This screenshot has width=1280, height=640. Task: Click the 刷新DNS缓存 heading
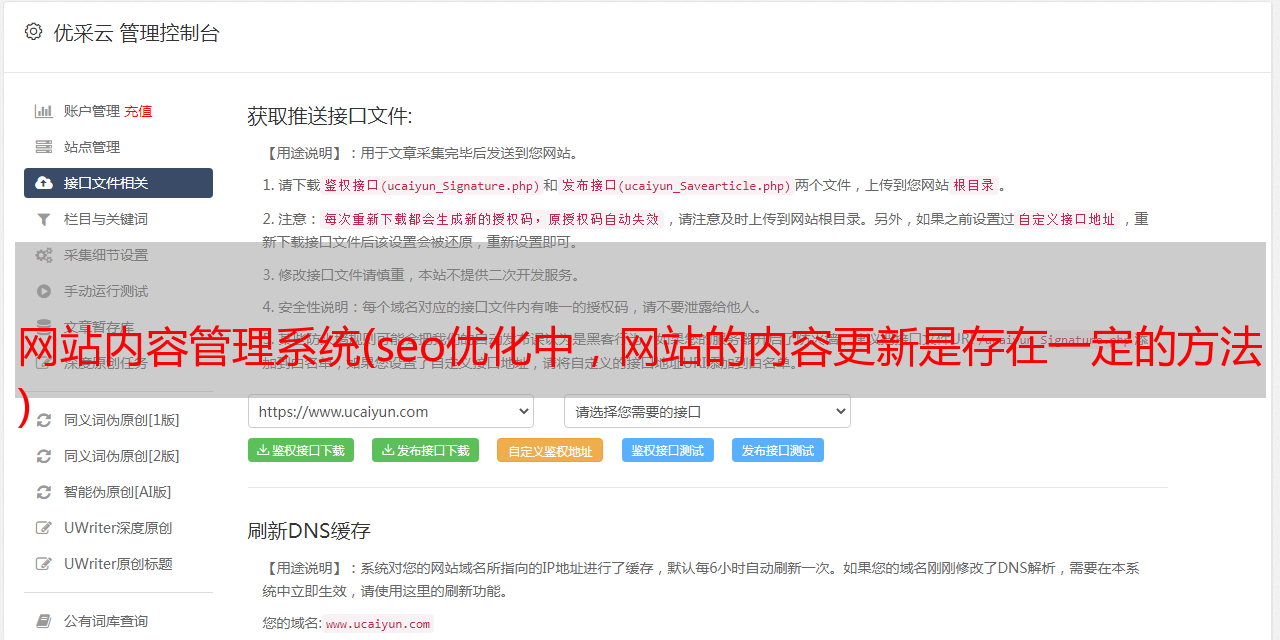[309, 531]
